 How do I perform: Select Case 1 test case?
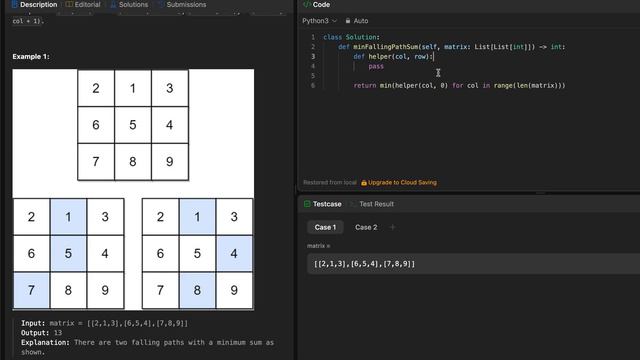coord(325,227)
